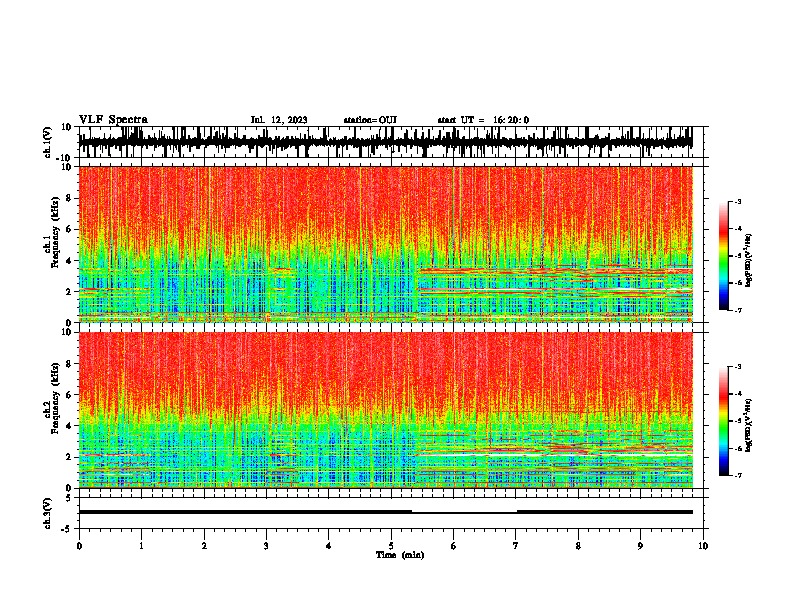The width and height of the screenshot is (792, 612).
Task: Click the "-3" tick on ch.2 color bar
Action: pyautogui.click(x=738, y=367)
